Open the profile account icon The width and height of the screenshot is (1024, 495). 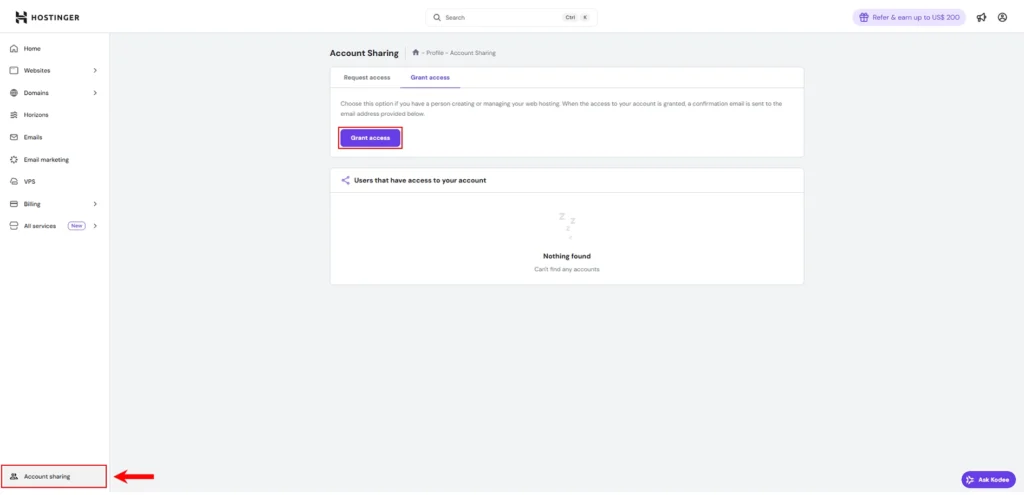[x=1002, y=18]
